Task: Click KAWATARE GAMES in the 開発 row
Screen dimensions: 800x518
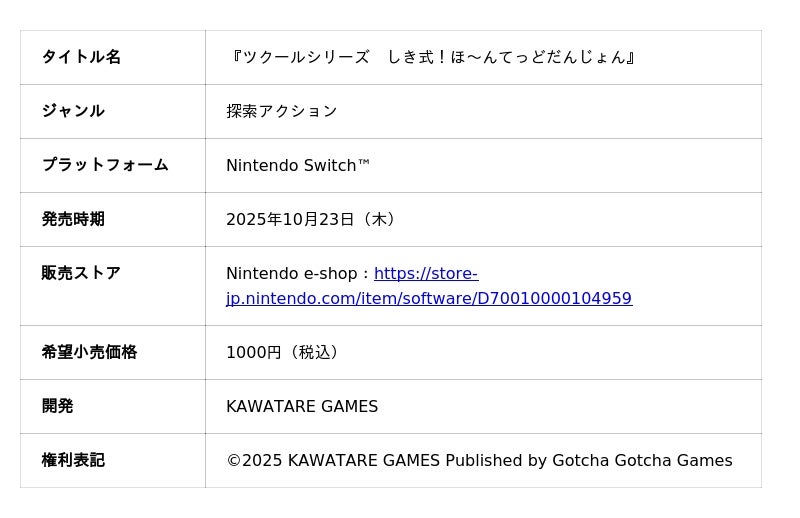Action: [302, 406]
